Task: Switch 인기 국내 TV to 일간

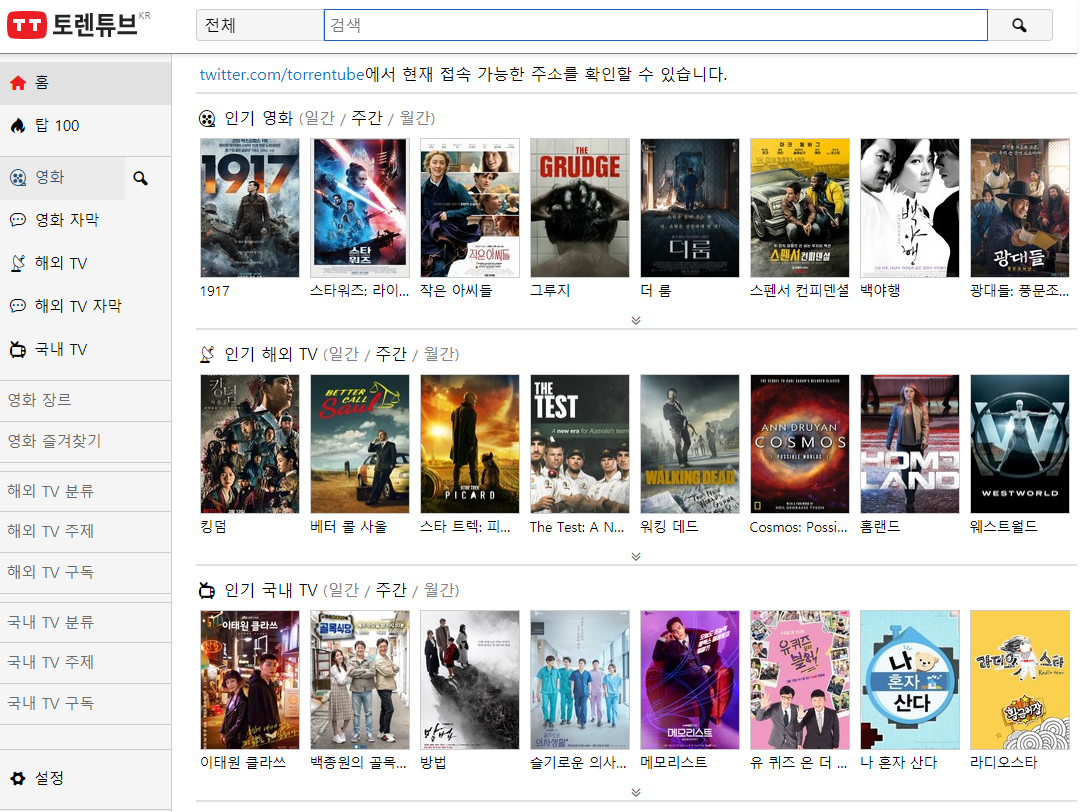Action: [x=344, y=590]
